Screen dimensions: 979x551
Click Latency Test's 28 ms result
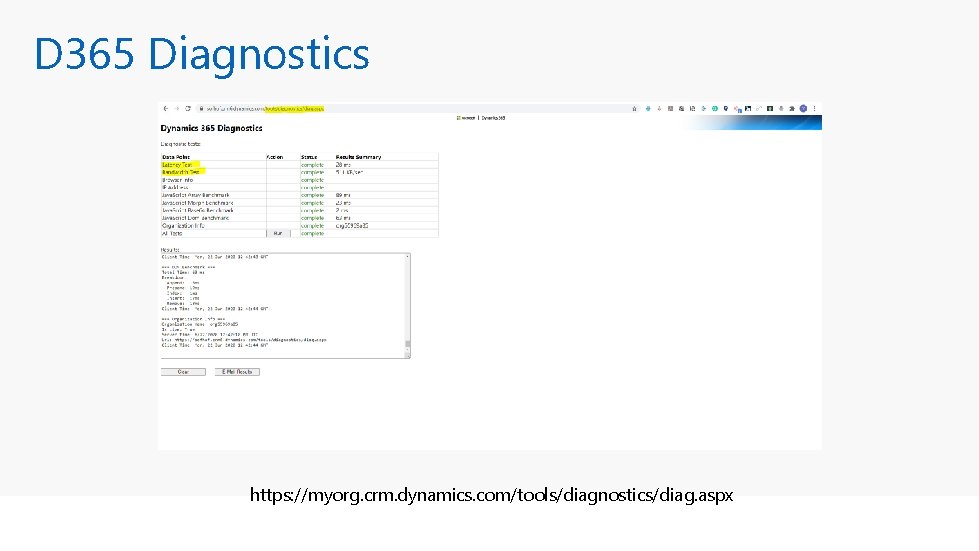click(x=343, y=165)
